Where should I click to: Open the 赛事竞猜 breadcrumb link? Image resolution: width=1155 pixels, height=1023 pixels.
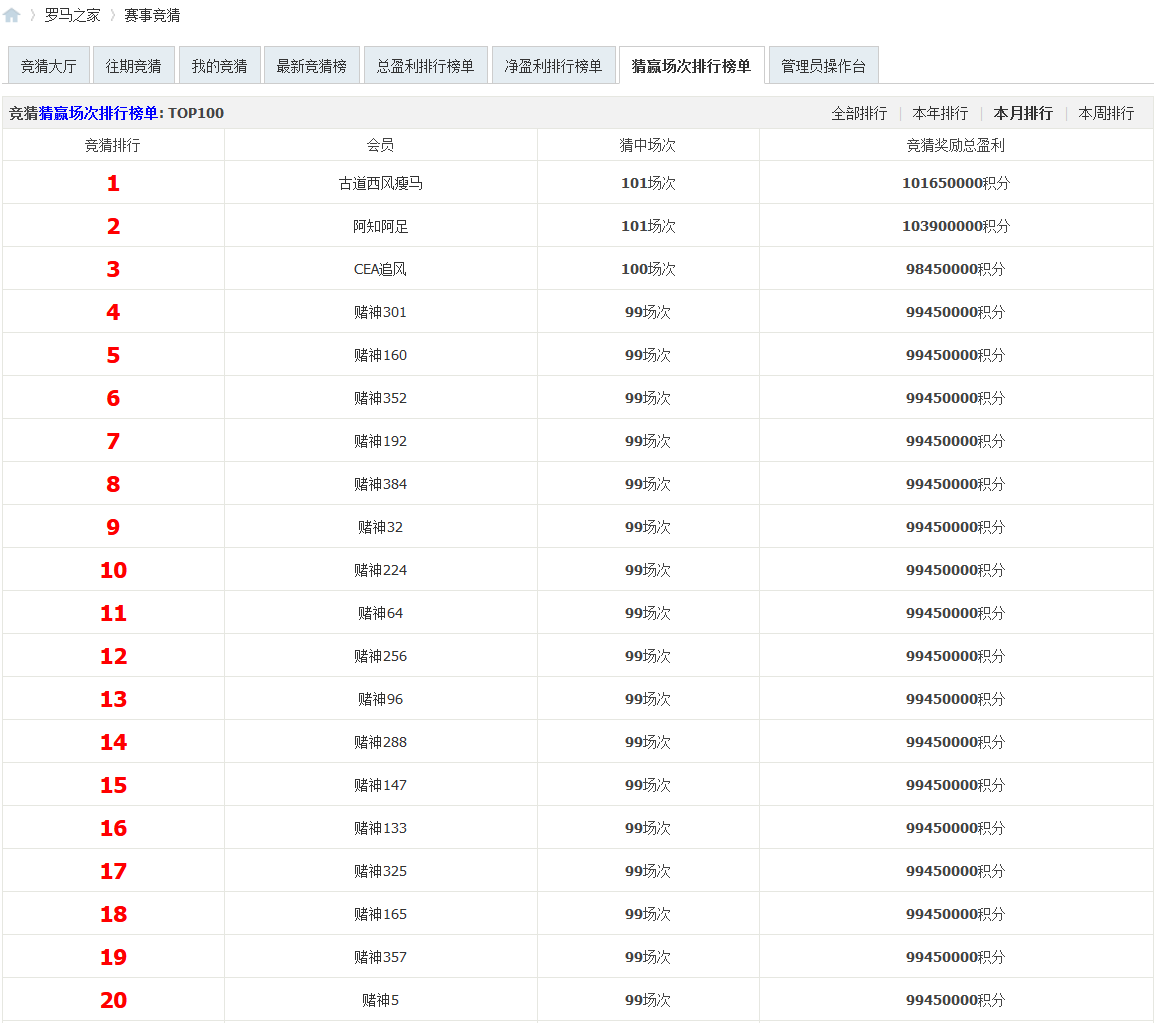coord(152,15)
